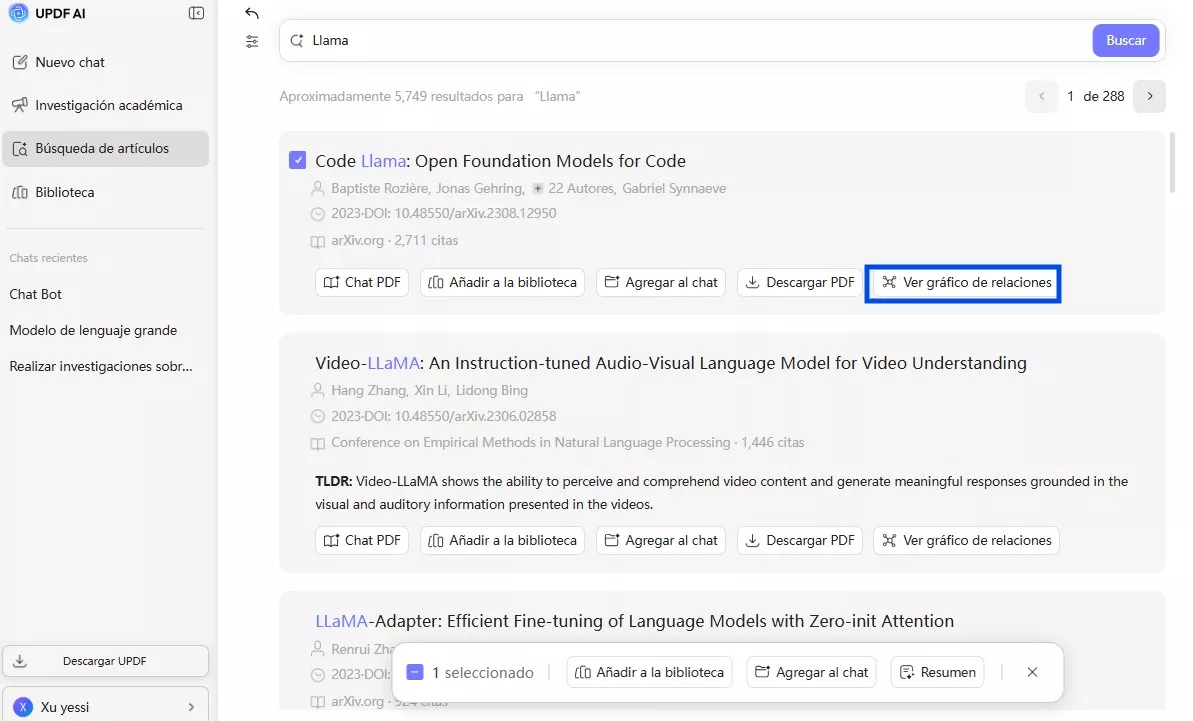Toggle the 1 seleccionado select-all checkbox

[415, 672]
